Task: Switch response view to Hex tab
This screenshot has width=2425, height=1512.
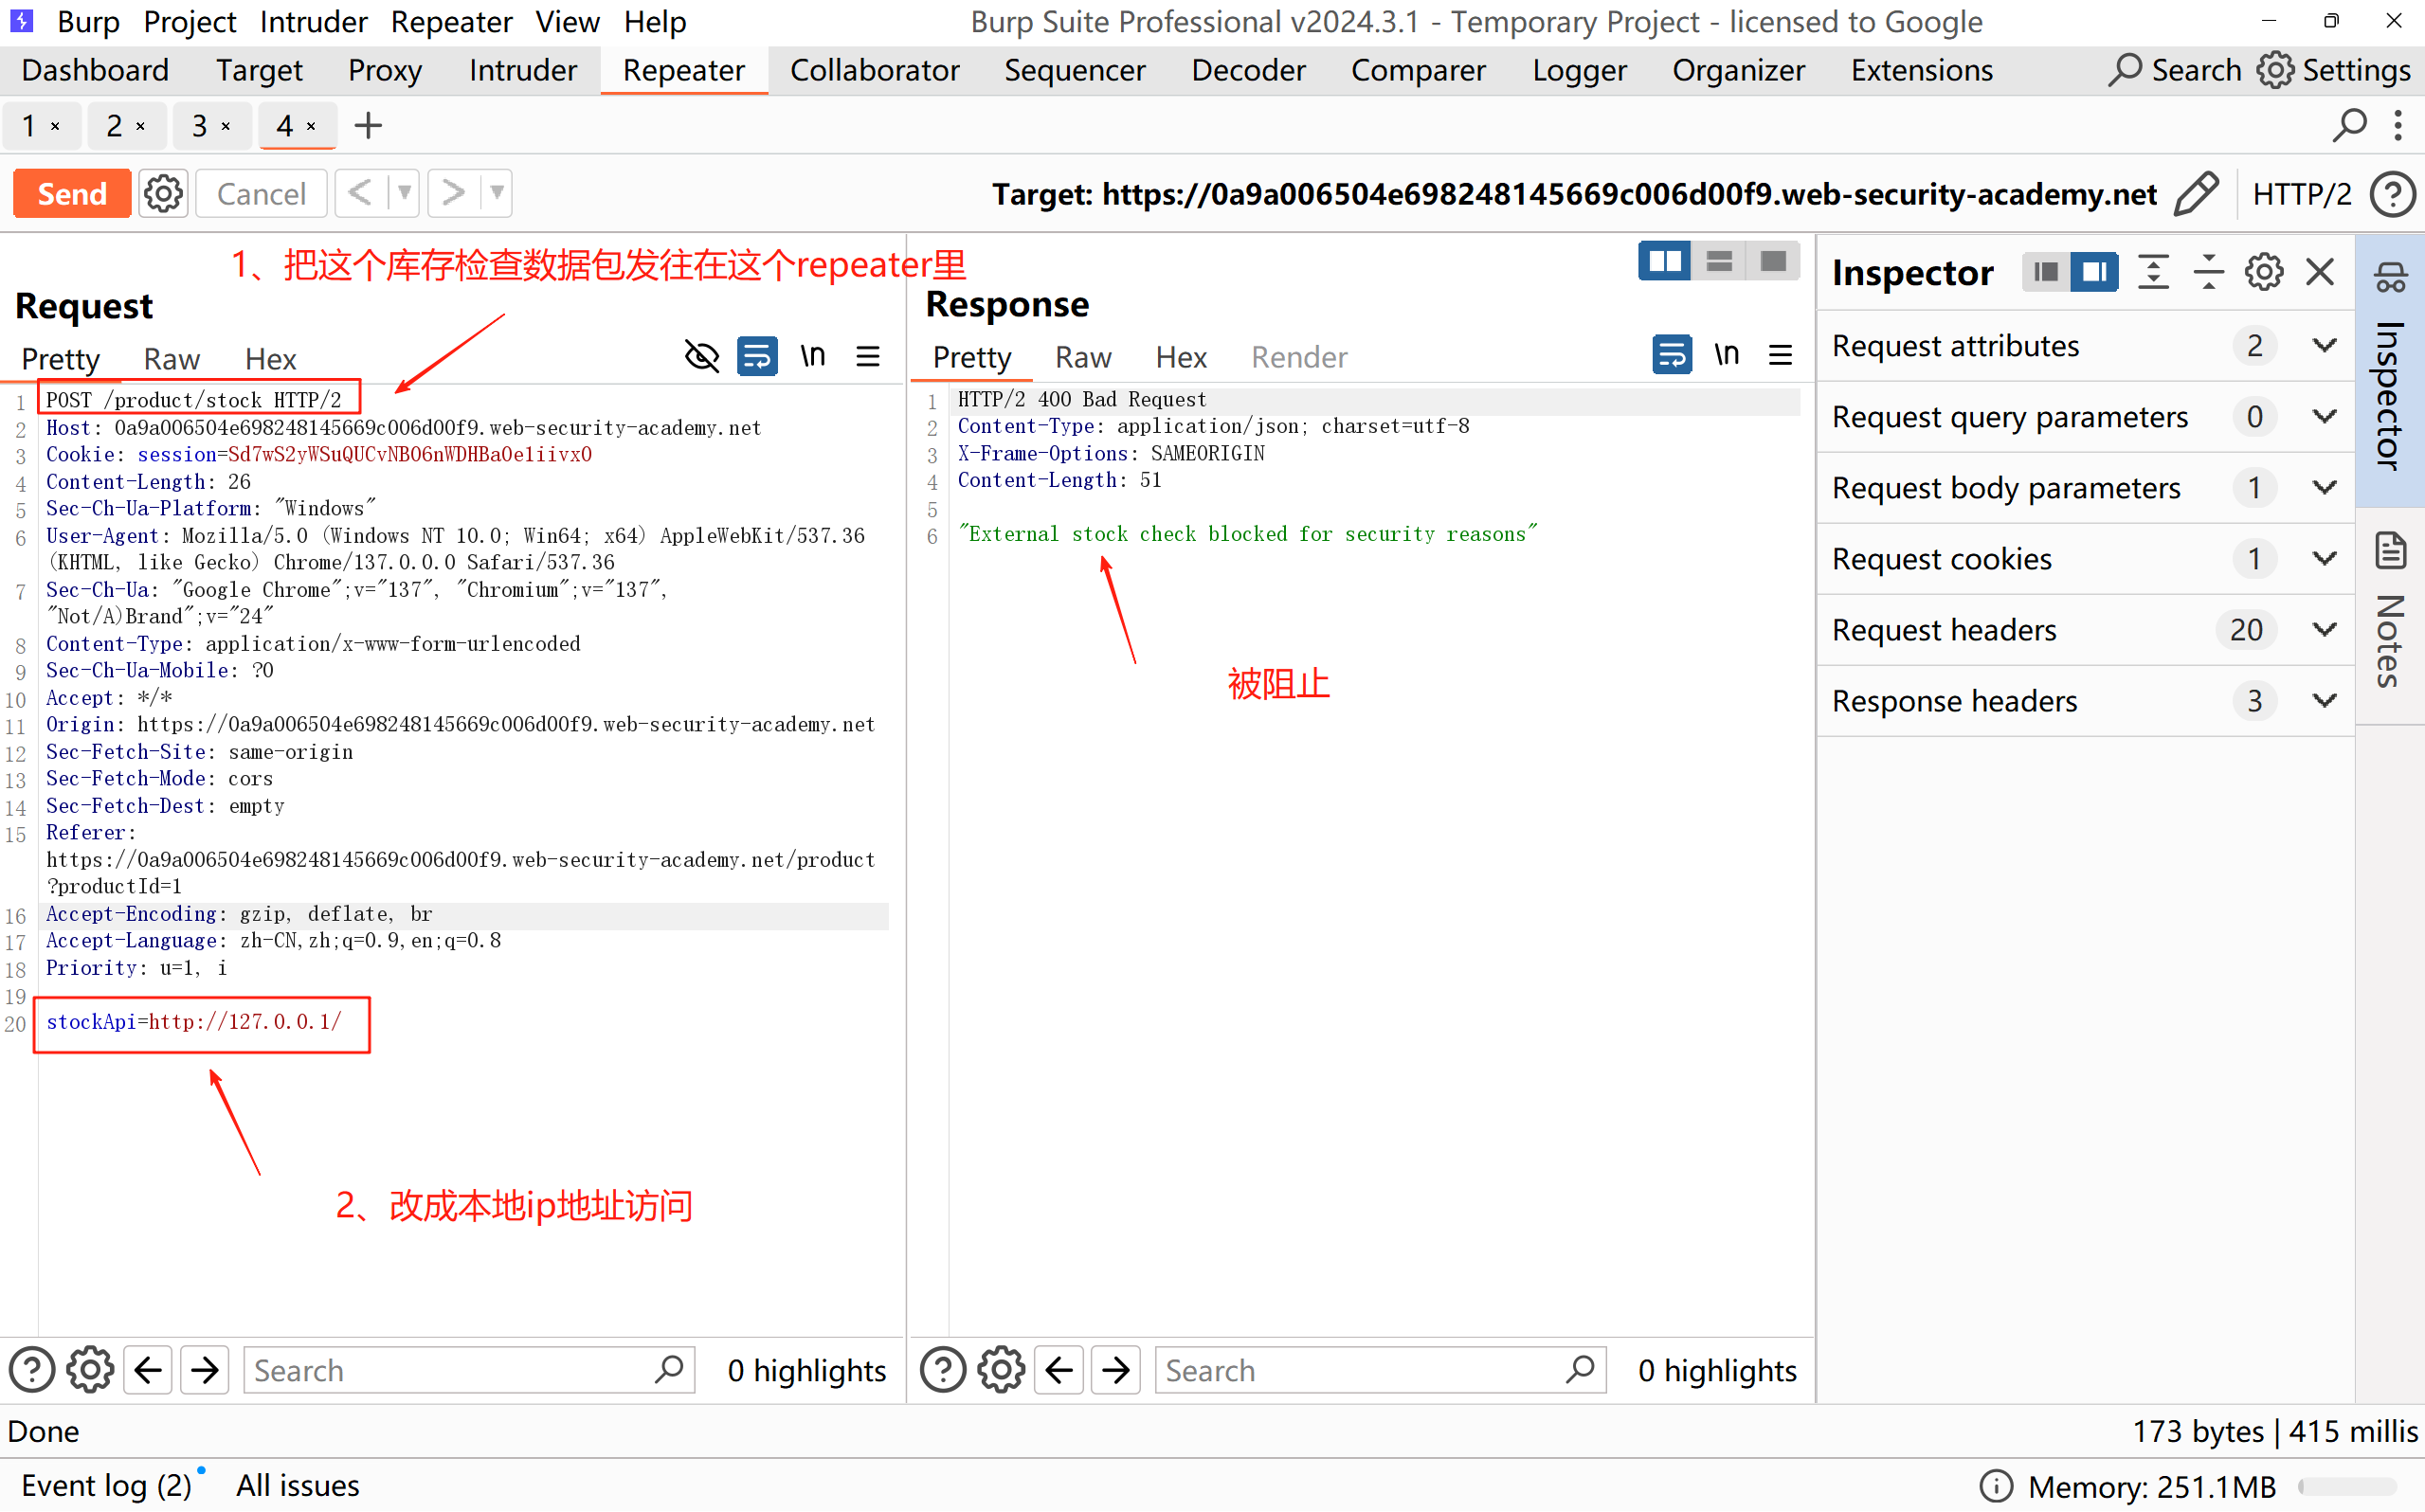Action: (1181, 357)
